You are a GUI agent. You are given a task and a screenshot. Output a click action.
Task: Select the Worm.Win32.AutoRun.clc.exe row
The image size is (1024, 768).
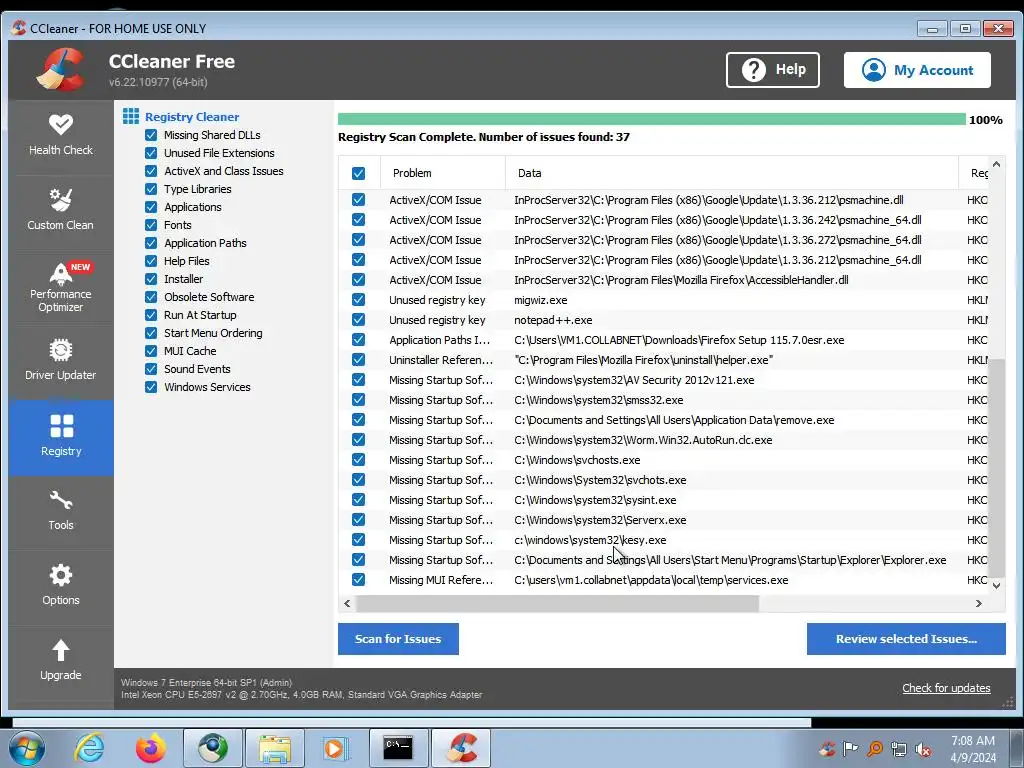pyautogui.click(x=663, y=440)
